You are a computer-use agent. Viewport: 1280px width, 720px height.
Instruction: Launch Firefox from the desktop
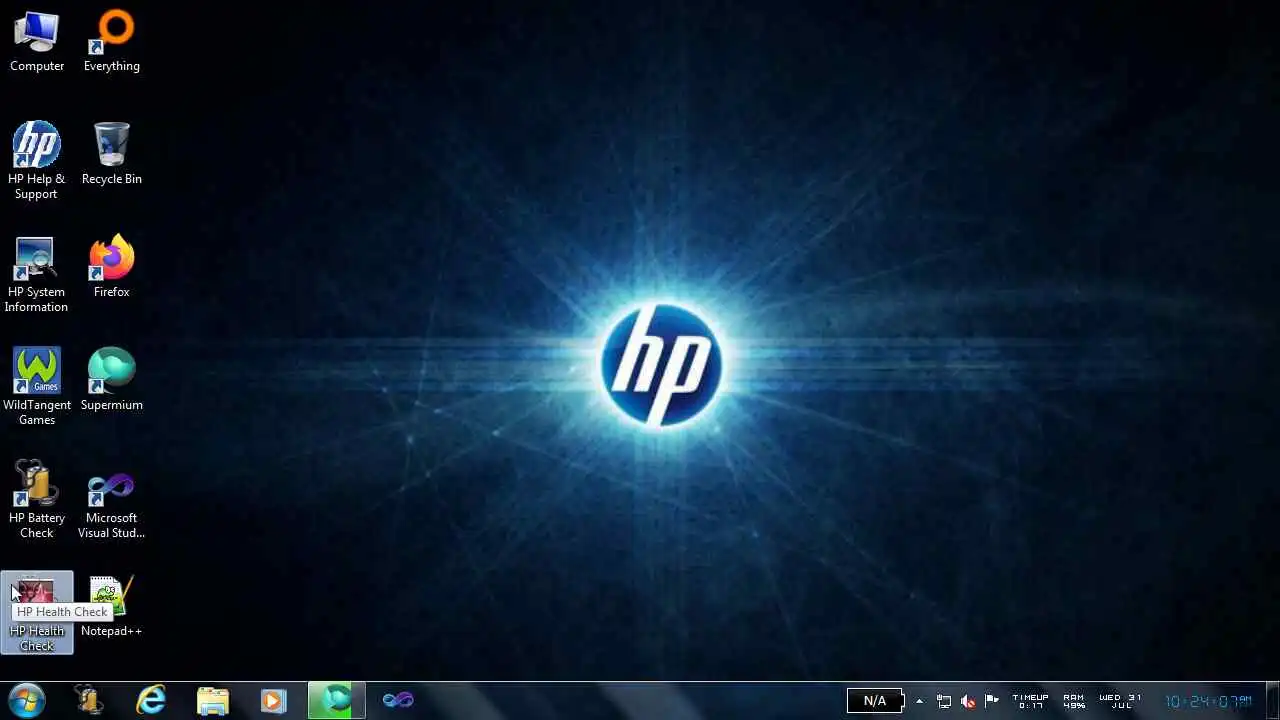[112, 267]
